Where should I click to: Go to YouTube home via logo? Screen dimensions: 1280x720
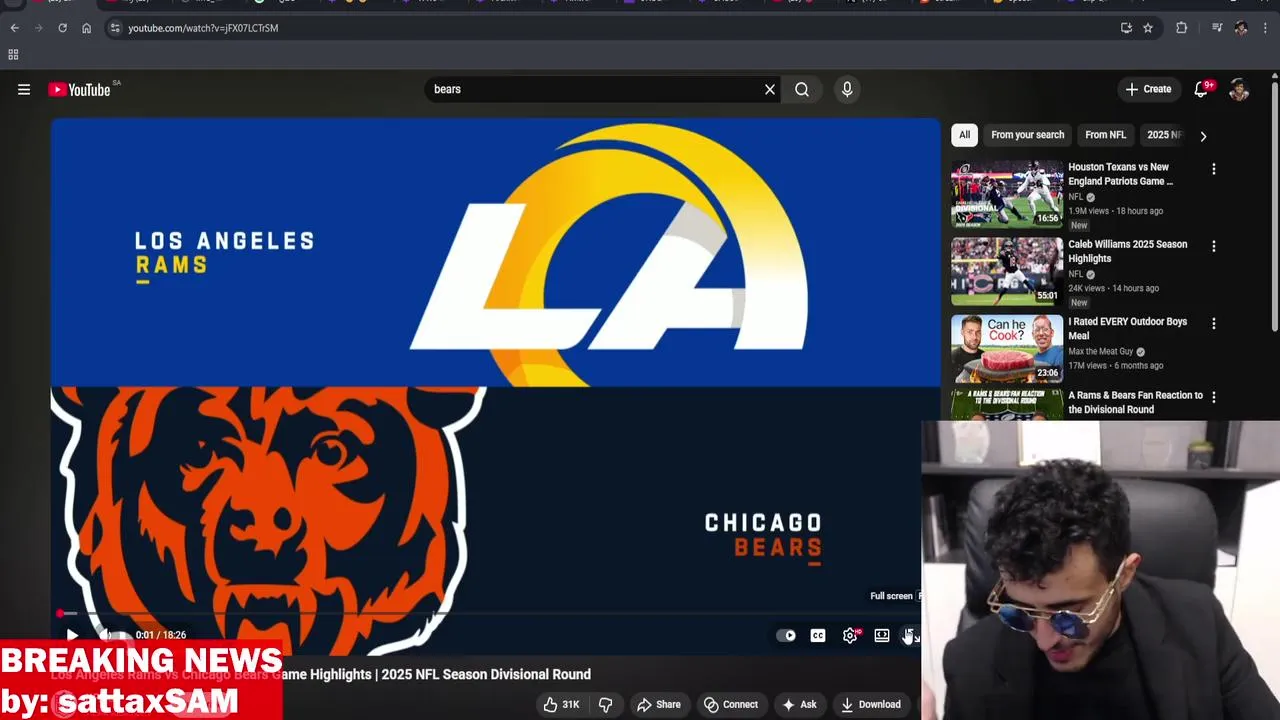coord(80,90)
